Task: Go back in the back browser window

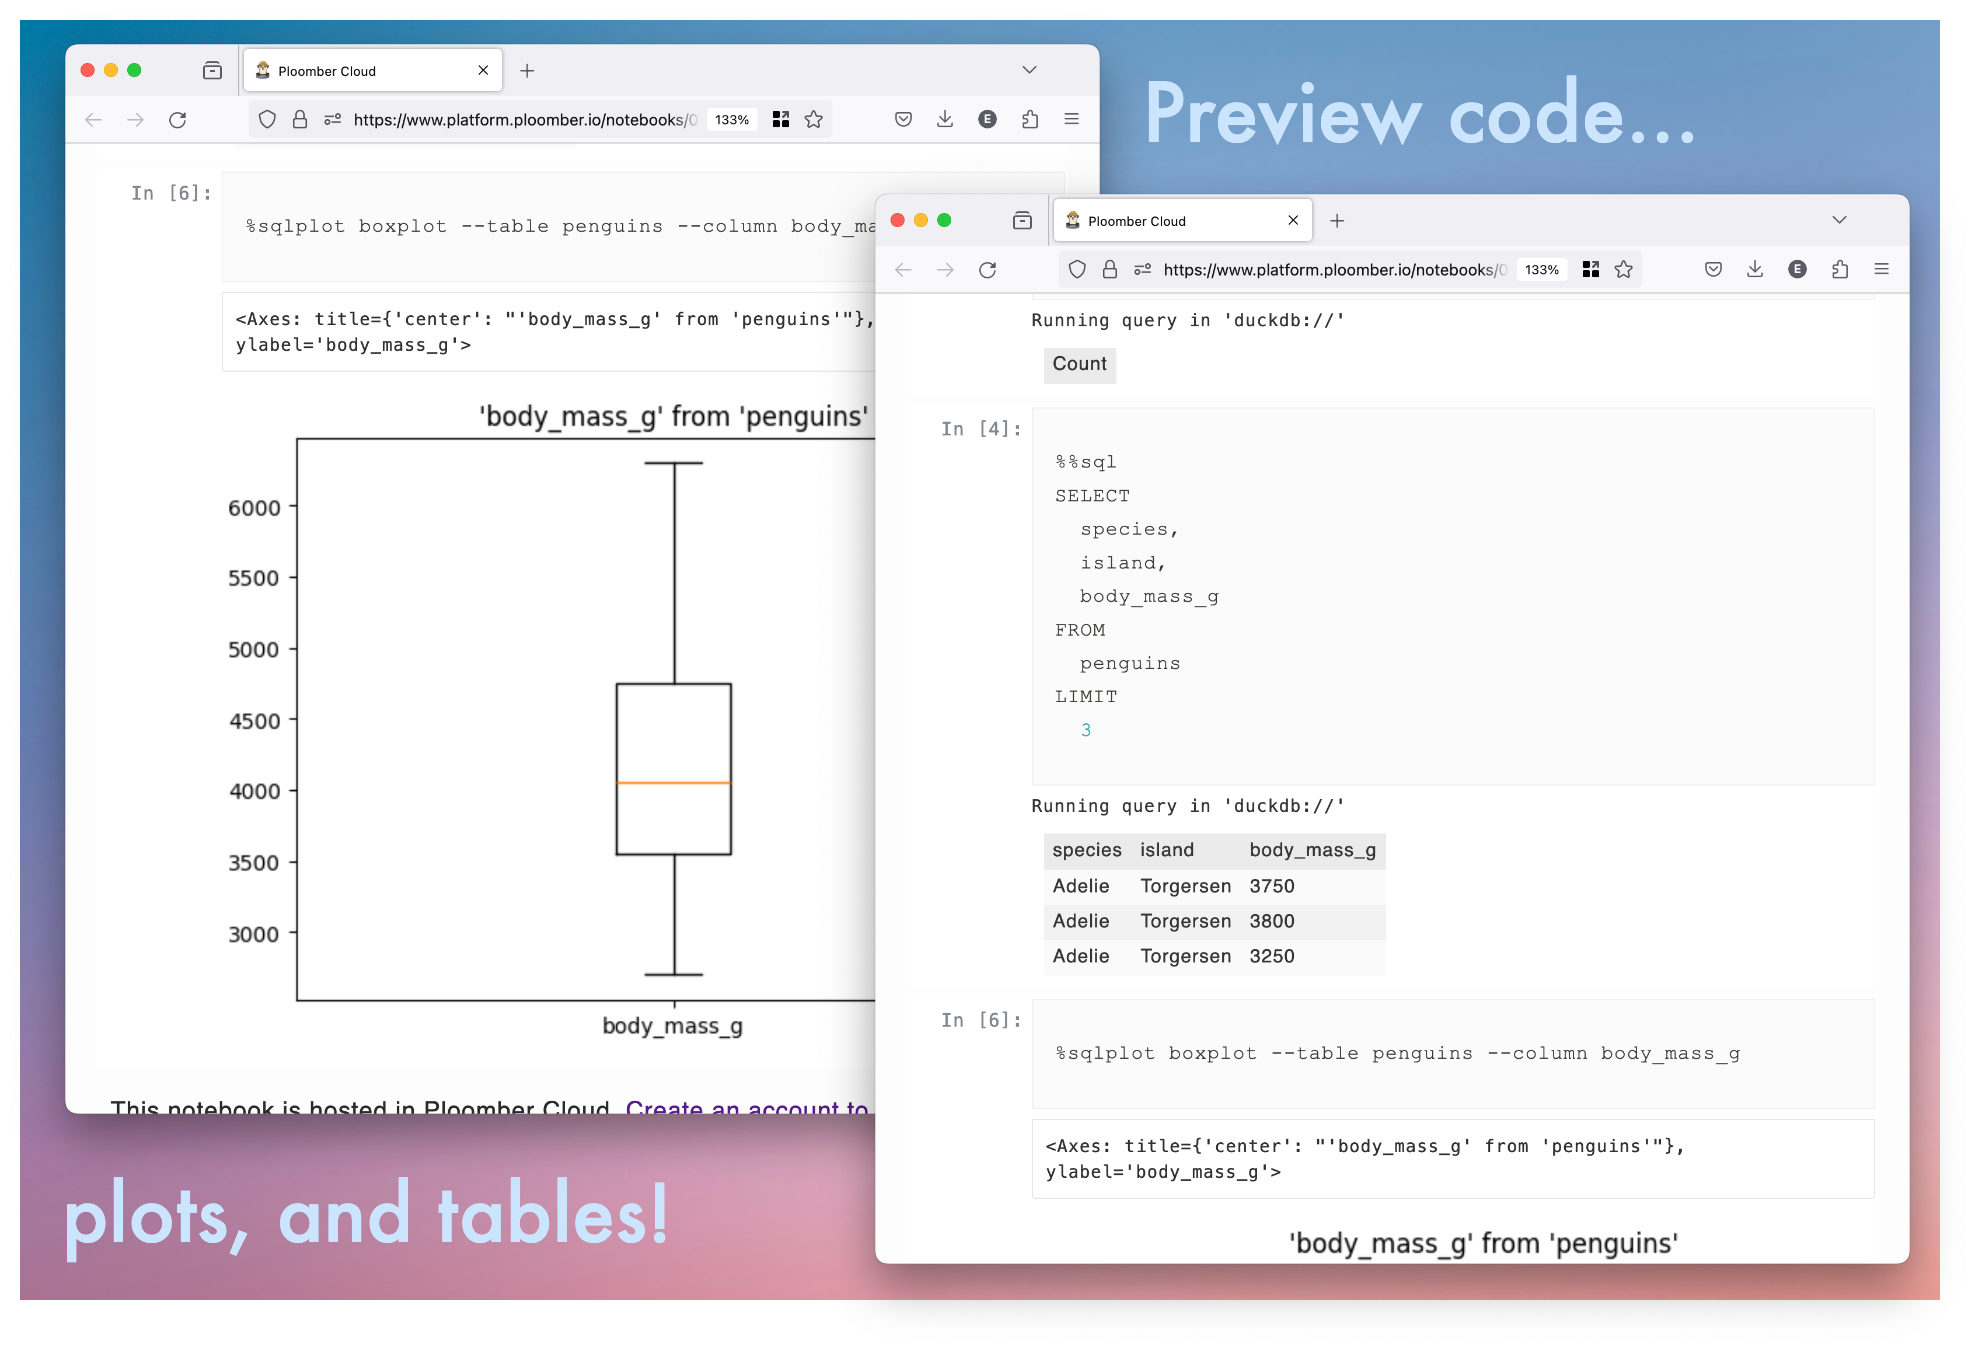Action: tap(93, 120)
